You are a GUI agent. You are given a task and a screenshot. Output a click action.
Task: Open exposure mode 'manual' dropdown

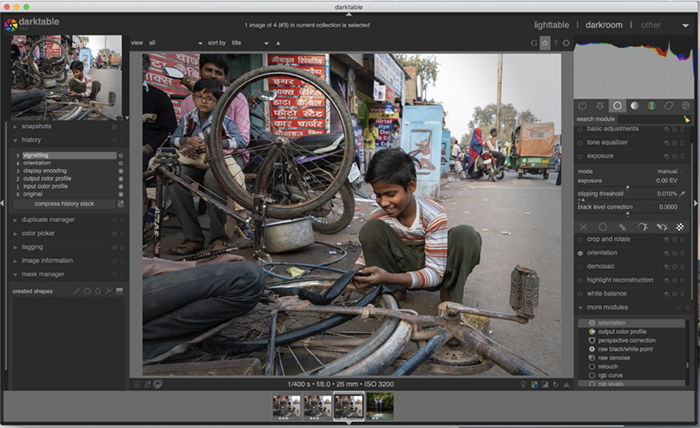[670, 171]
